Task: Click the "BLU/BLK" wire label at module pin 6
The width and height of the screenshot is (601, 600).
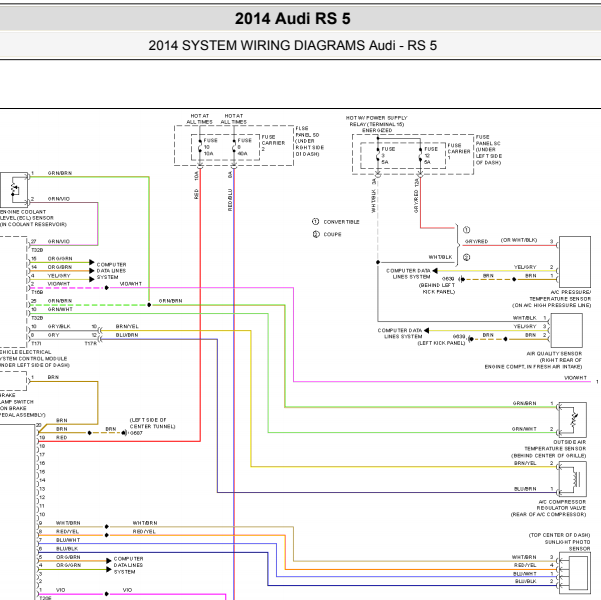Action: coord(67,549)
